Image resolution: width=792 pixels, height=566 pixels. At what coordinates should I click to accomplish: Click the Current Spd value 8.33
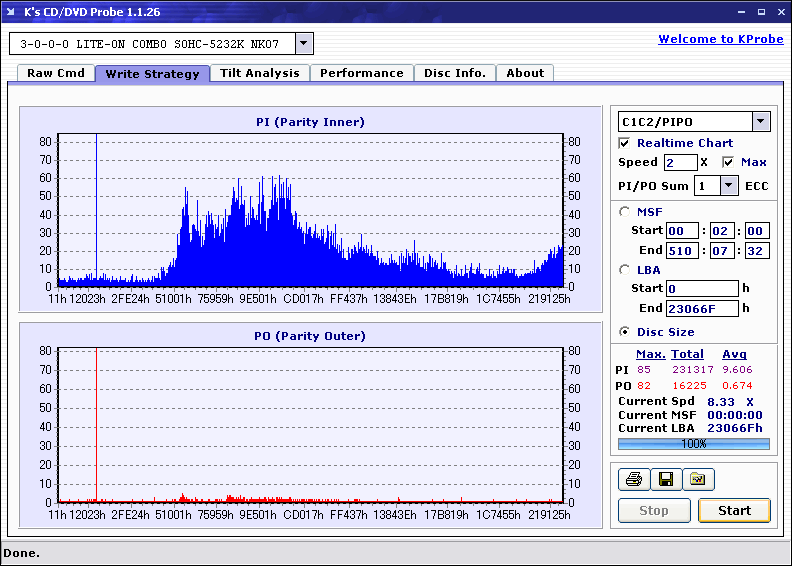[721, 402]
